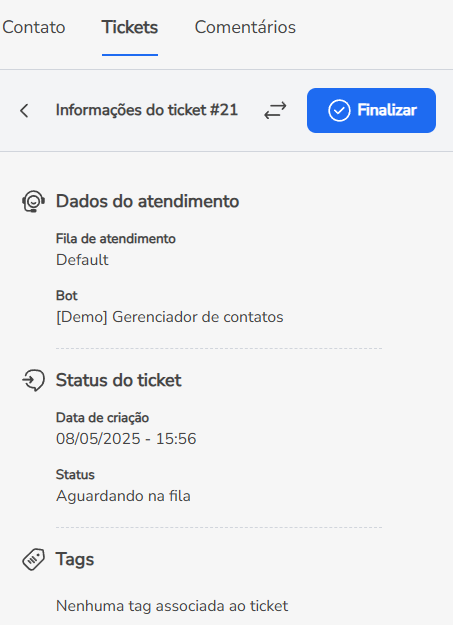The height and width of the screenshot is (625, 453).
Task: Click the checkmark circle in Finalizar
Action: (339, 110)
